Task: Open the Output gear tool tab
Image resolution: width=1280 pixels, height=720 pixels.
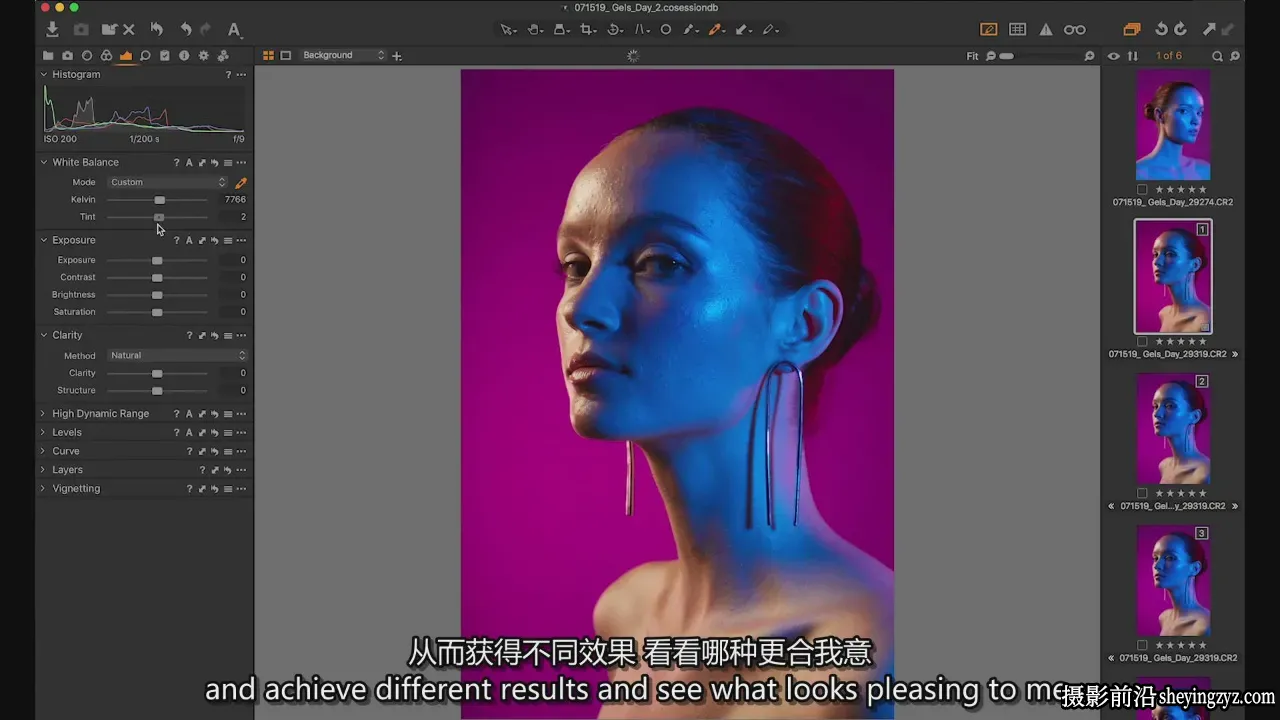Action: pos(204,56)
